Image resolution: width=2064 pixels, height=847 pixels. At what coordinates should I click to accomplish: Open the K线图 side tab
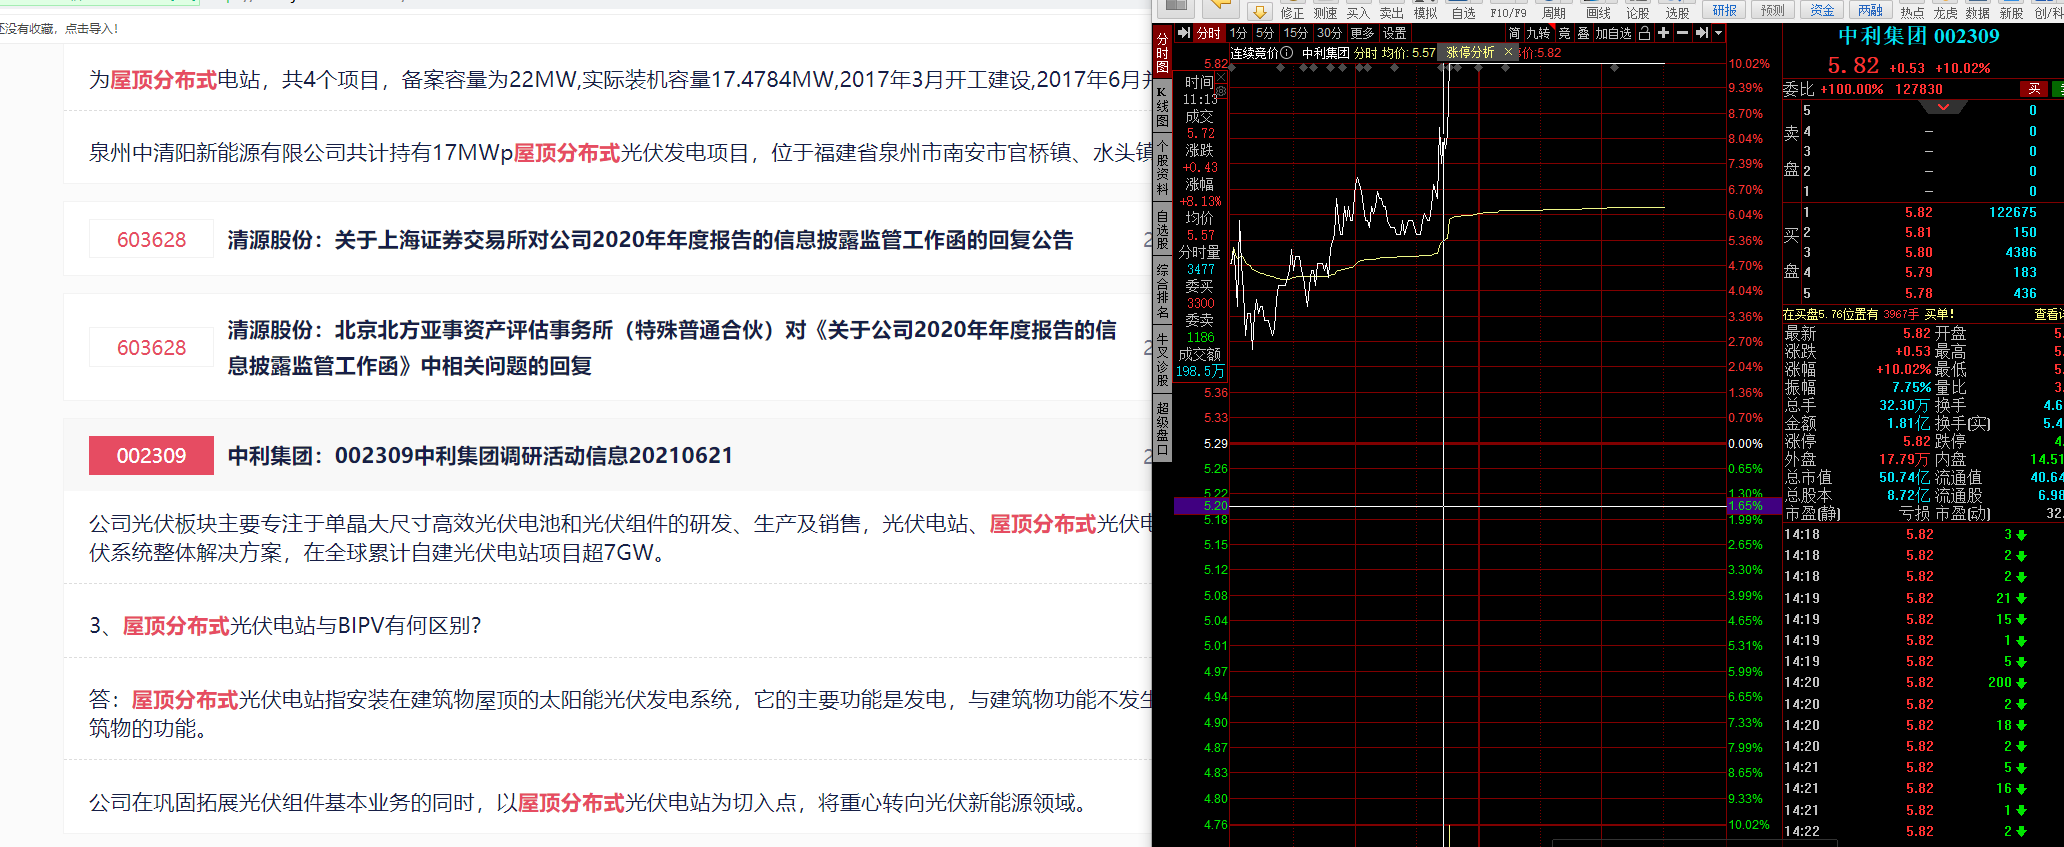1162,106
